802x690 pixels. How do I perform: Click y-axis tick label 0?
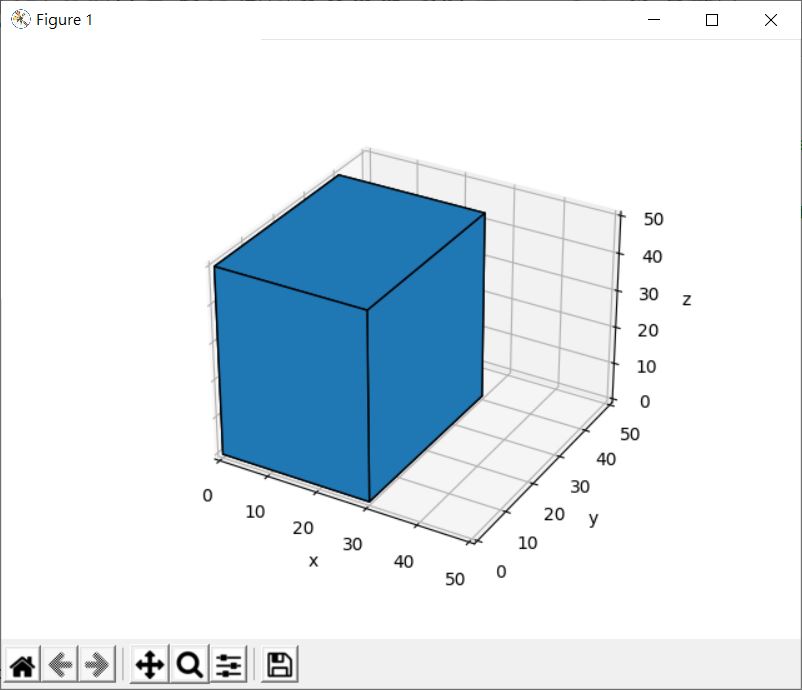point(501,572)
